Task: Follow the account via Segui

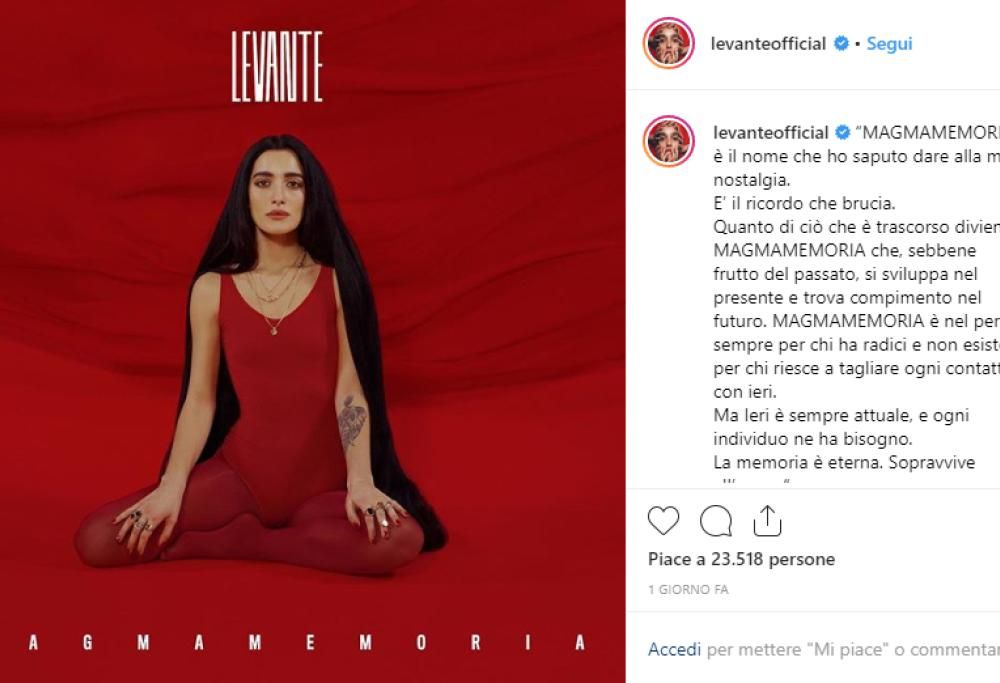Action: click(889, 43)
